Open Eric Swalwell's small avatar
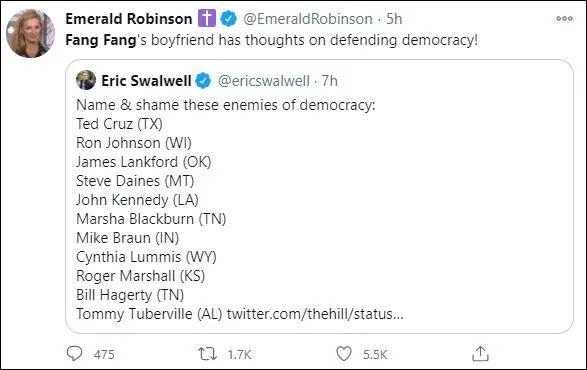The image size is (587, 370). (x=86, y=80)
